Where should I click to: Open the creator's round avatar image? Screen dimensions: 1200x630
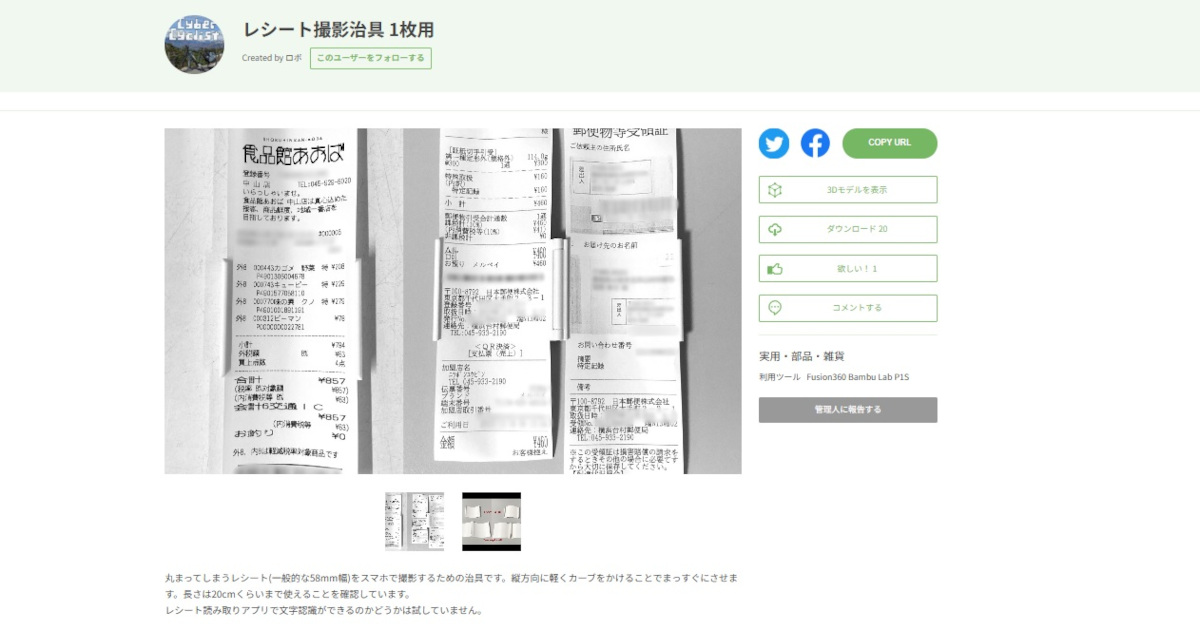pyautogui.click(x=194, y=44)
